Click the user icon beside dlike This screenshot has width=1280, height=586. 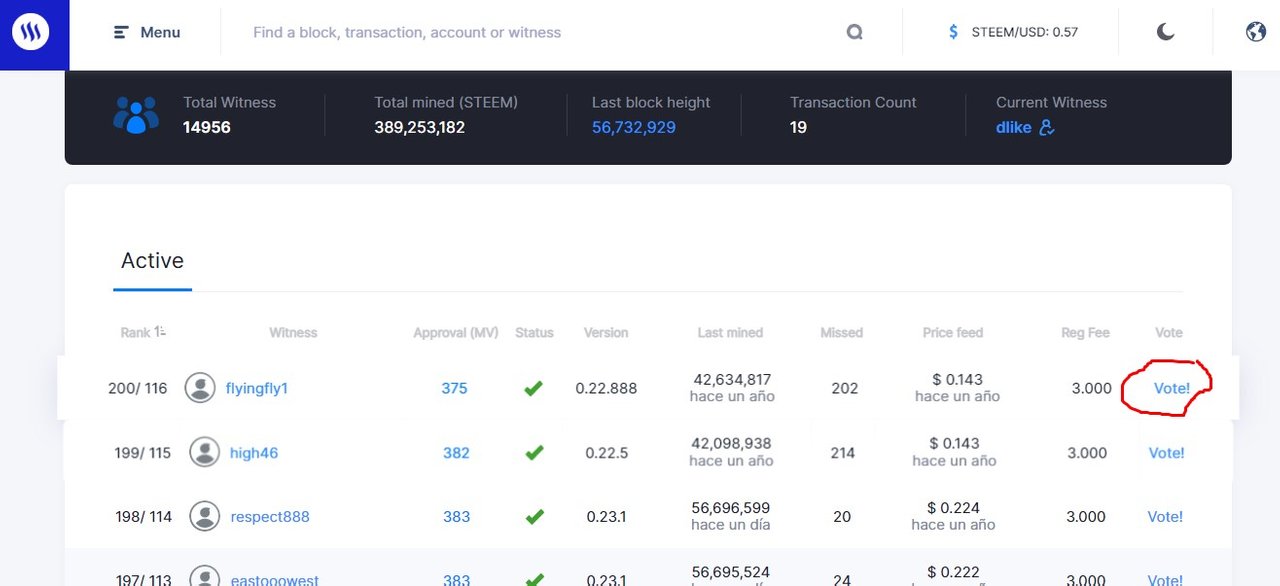(x=1047, y=127)
